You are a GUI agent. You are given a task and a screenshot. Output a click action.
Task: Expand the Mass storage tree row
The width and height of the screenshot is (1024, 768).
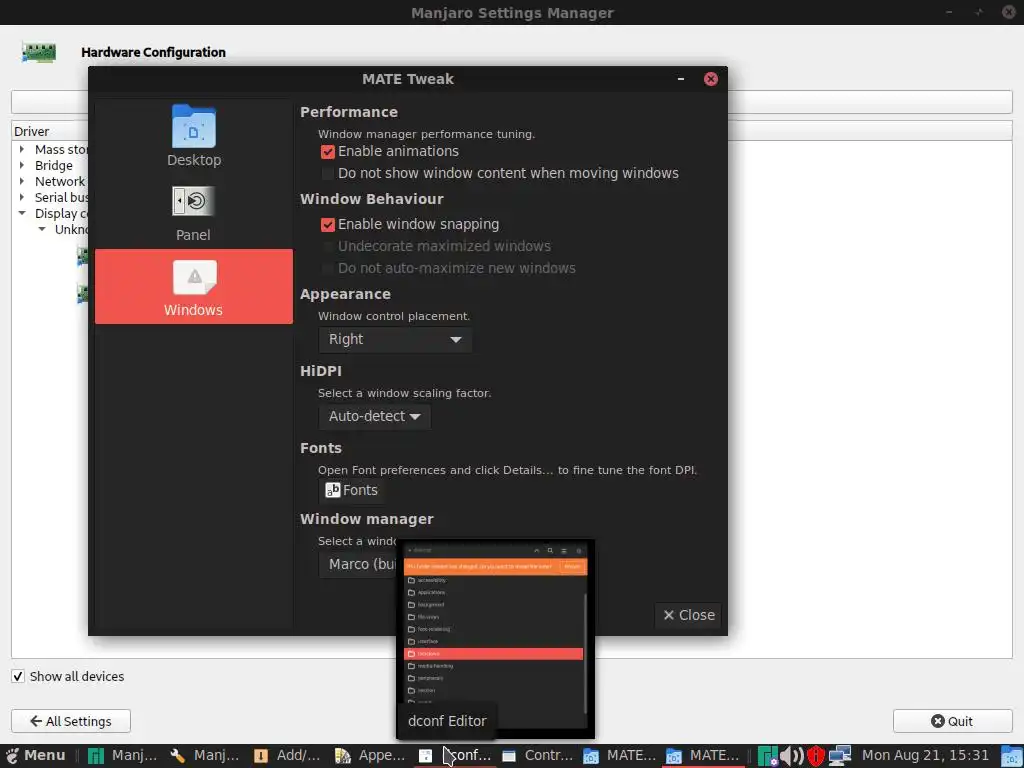point(22,150)
